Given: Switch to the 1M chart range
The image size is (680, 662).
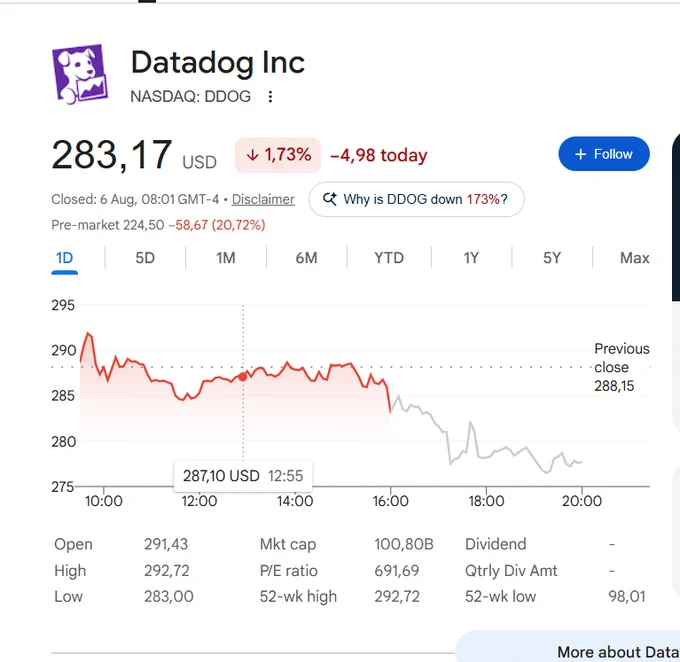Looking at the screenshot, I should click(226, 258).
